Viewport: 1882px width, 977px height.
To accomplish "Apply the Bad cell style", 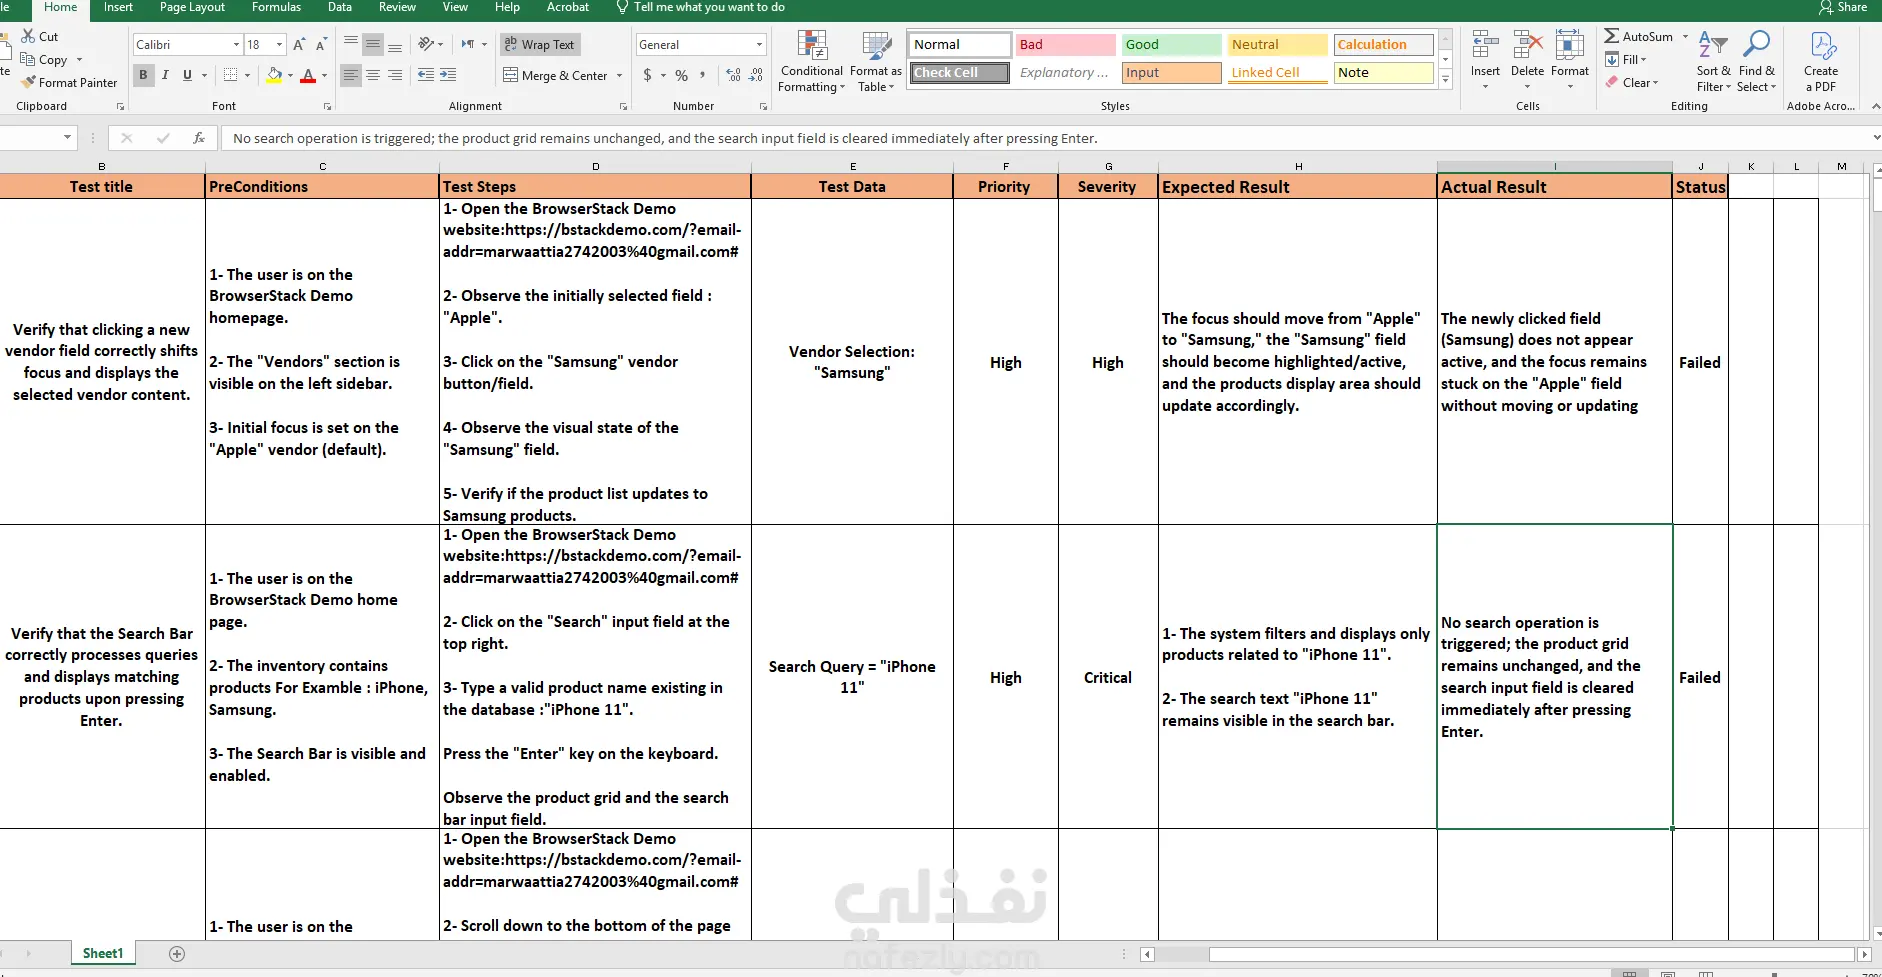I will click(1065, 44).
